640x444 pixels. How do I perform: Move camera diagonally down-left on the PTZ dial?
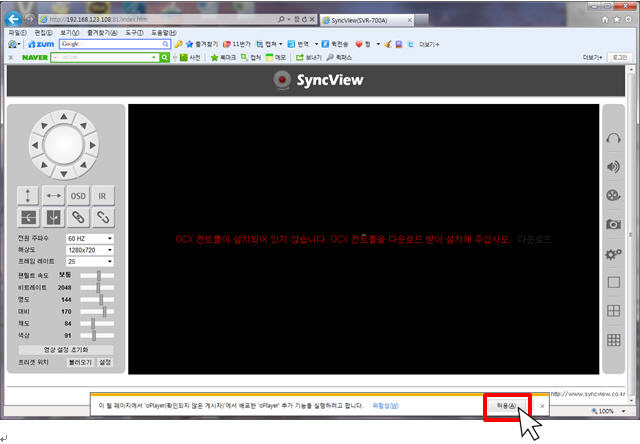point(44,165)
